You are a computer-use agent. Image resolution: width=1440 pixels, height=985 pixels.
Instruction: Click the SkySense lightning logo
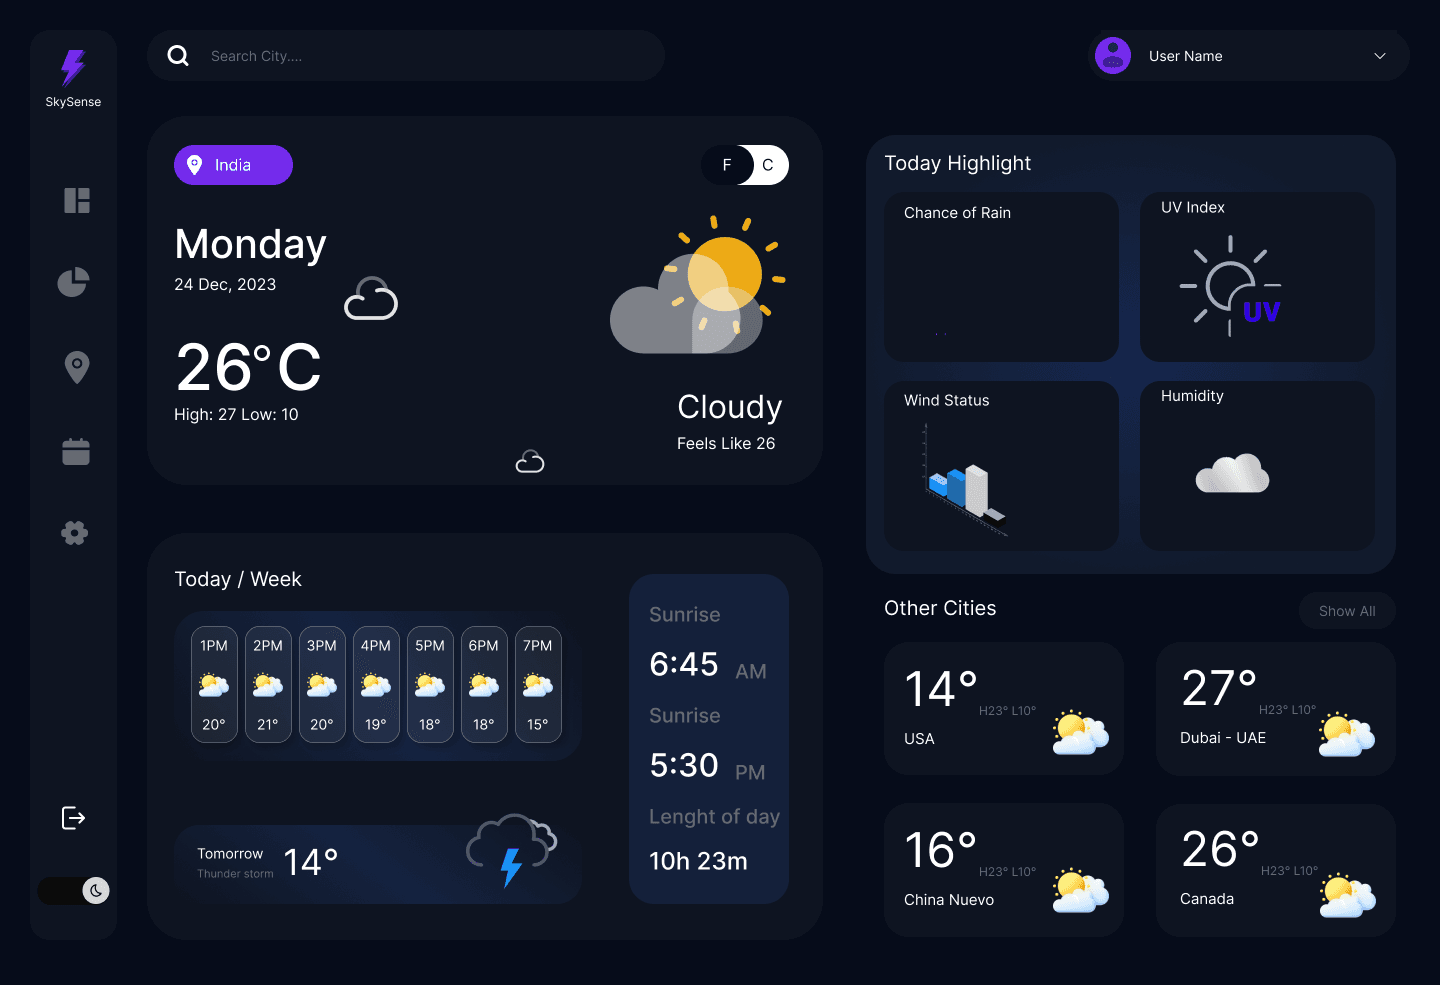point(73,68)
